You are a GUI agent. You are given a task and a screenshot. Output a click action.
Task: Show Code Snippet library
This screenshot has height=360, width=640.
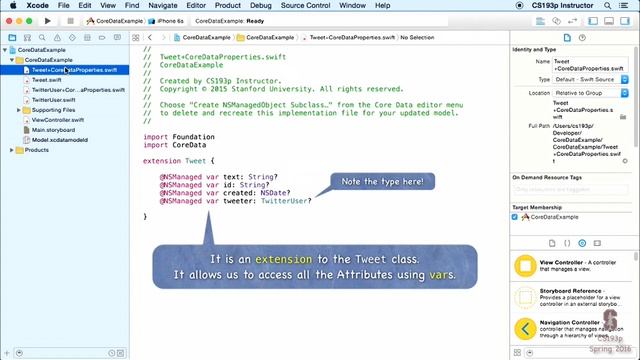pyautogui.click(x=567, y=243)
